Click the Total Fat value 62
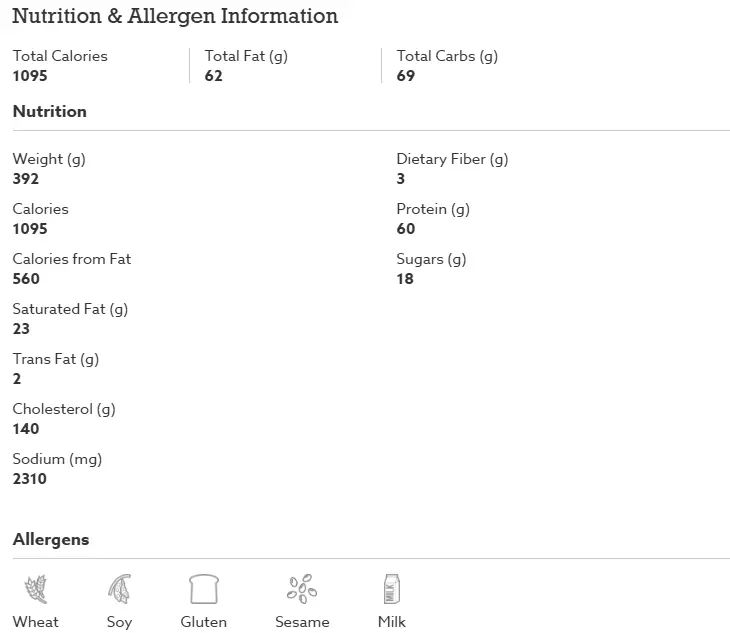730x633 pixels. (214, 76)
